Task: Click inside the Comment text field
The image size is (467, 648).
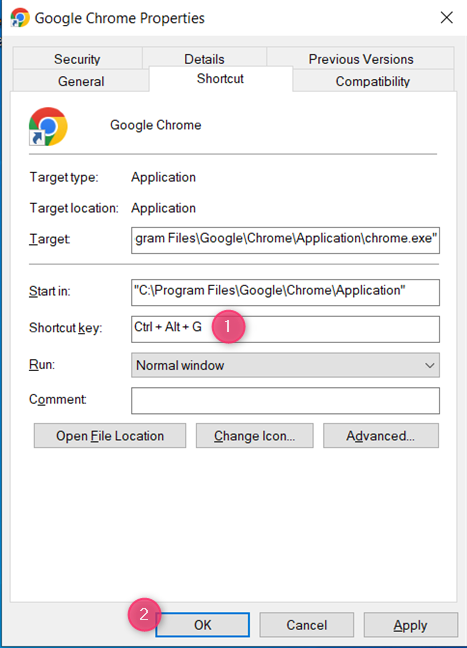Action: [x=285, y=400]
